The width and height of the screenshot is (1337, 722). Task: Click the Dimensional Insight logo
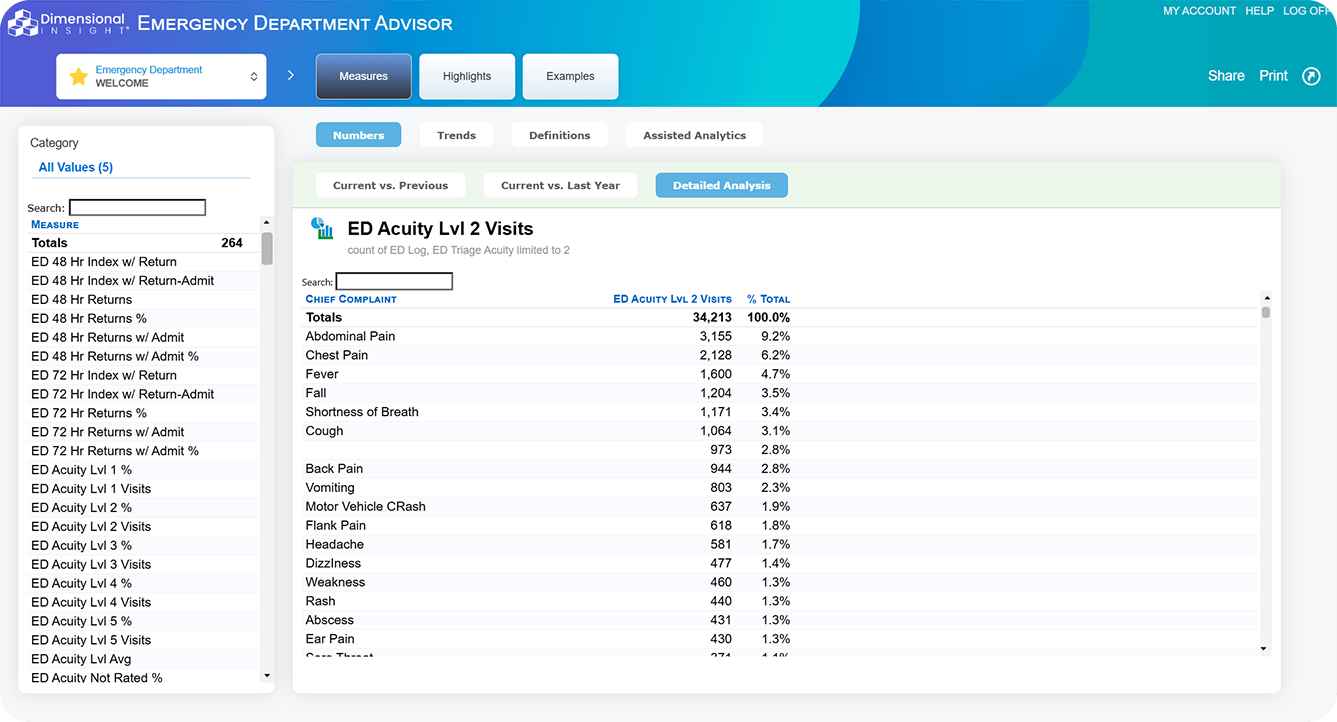coord(68,23)
